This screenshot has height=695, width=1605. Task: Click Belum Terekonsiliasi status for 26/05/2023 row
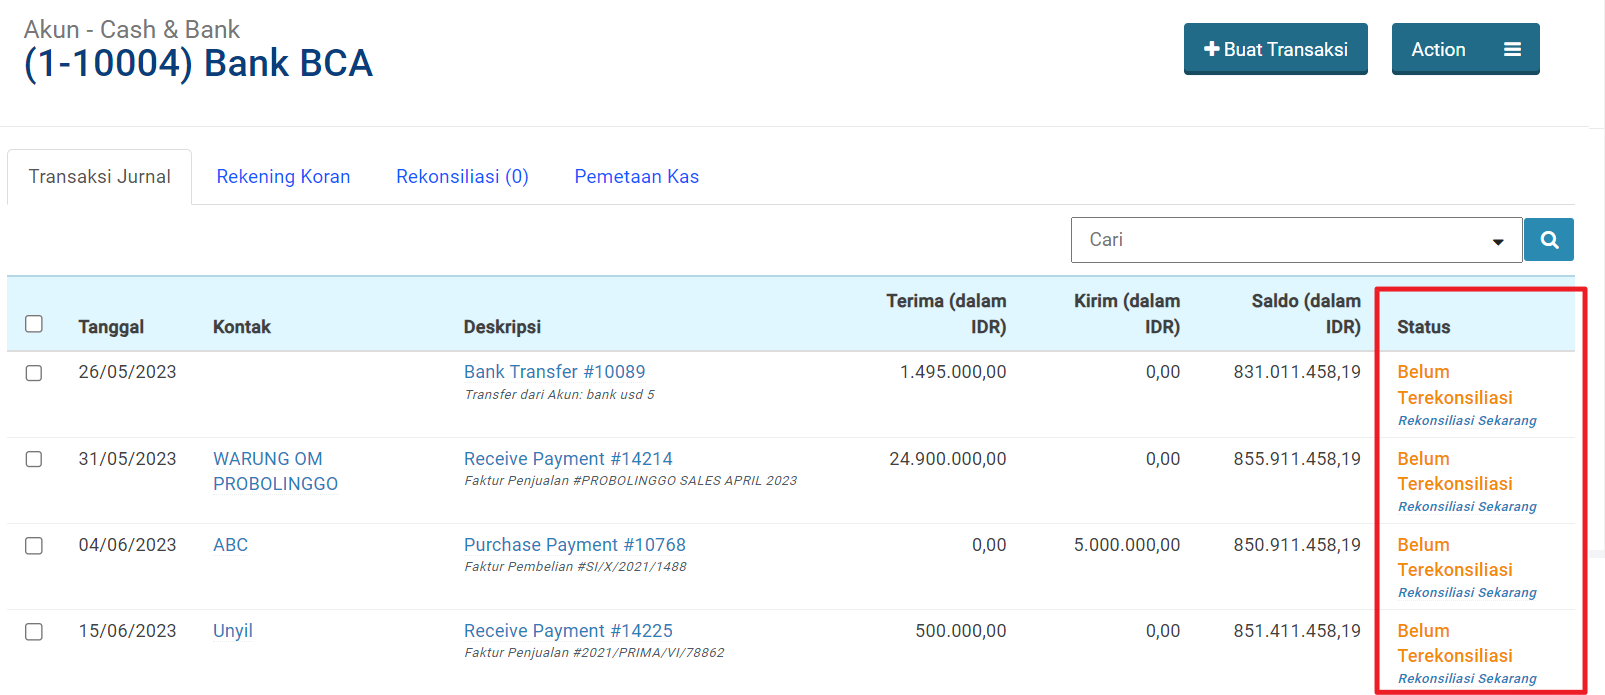pyautogui.click(x=1455, y=385)
